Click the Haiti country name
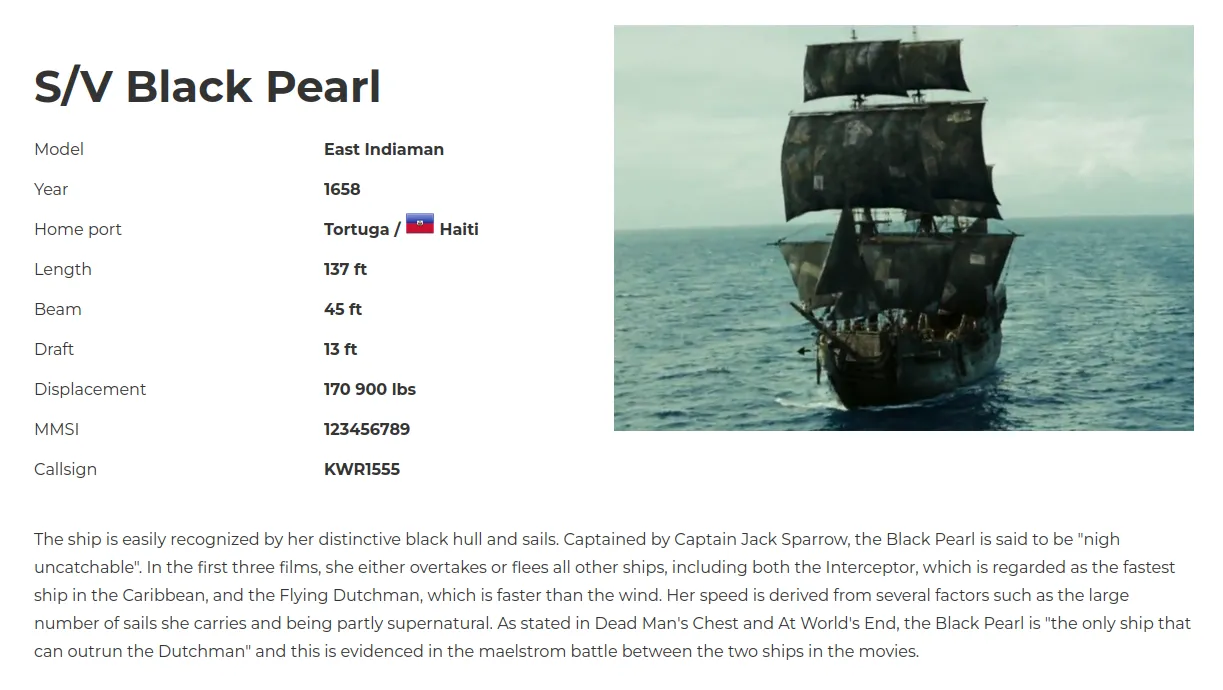 [459, 229]
